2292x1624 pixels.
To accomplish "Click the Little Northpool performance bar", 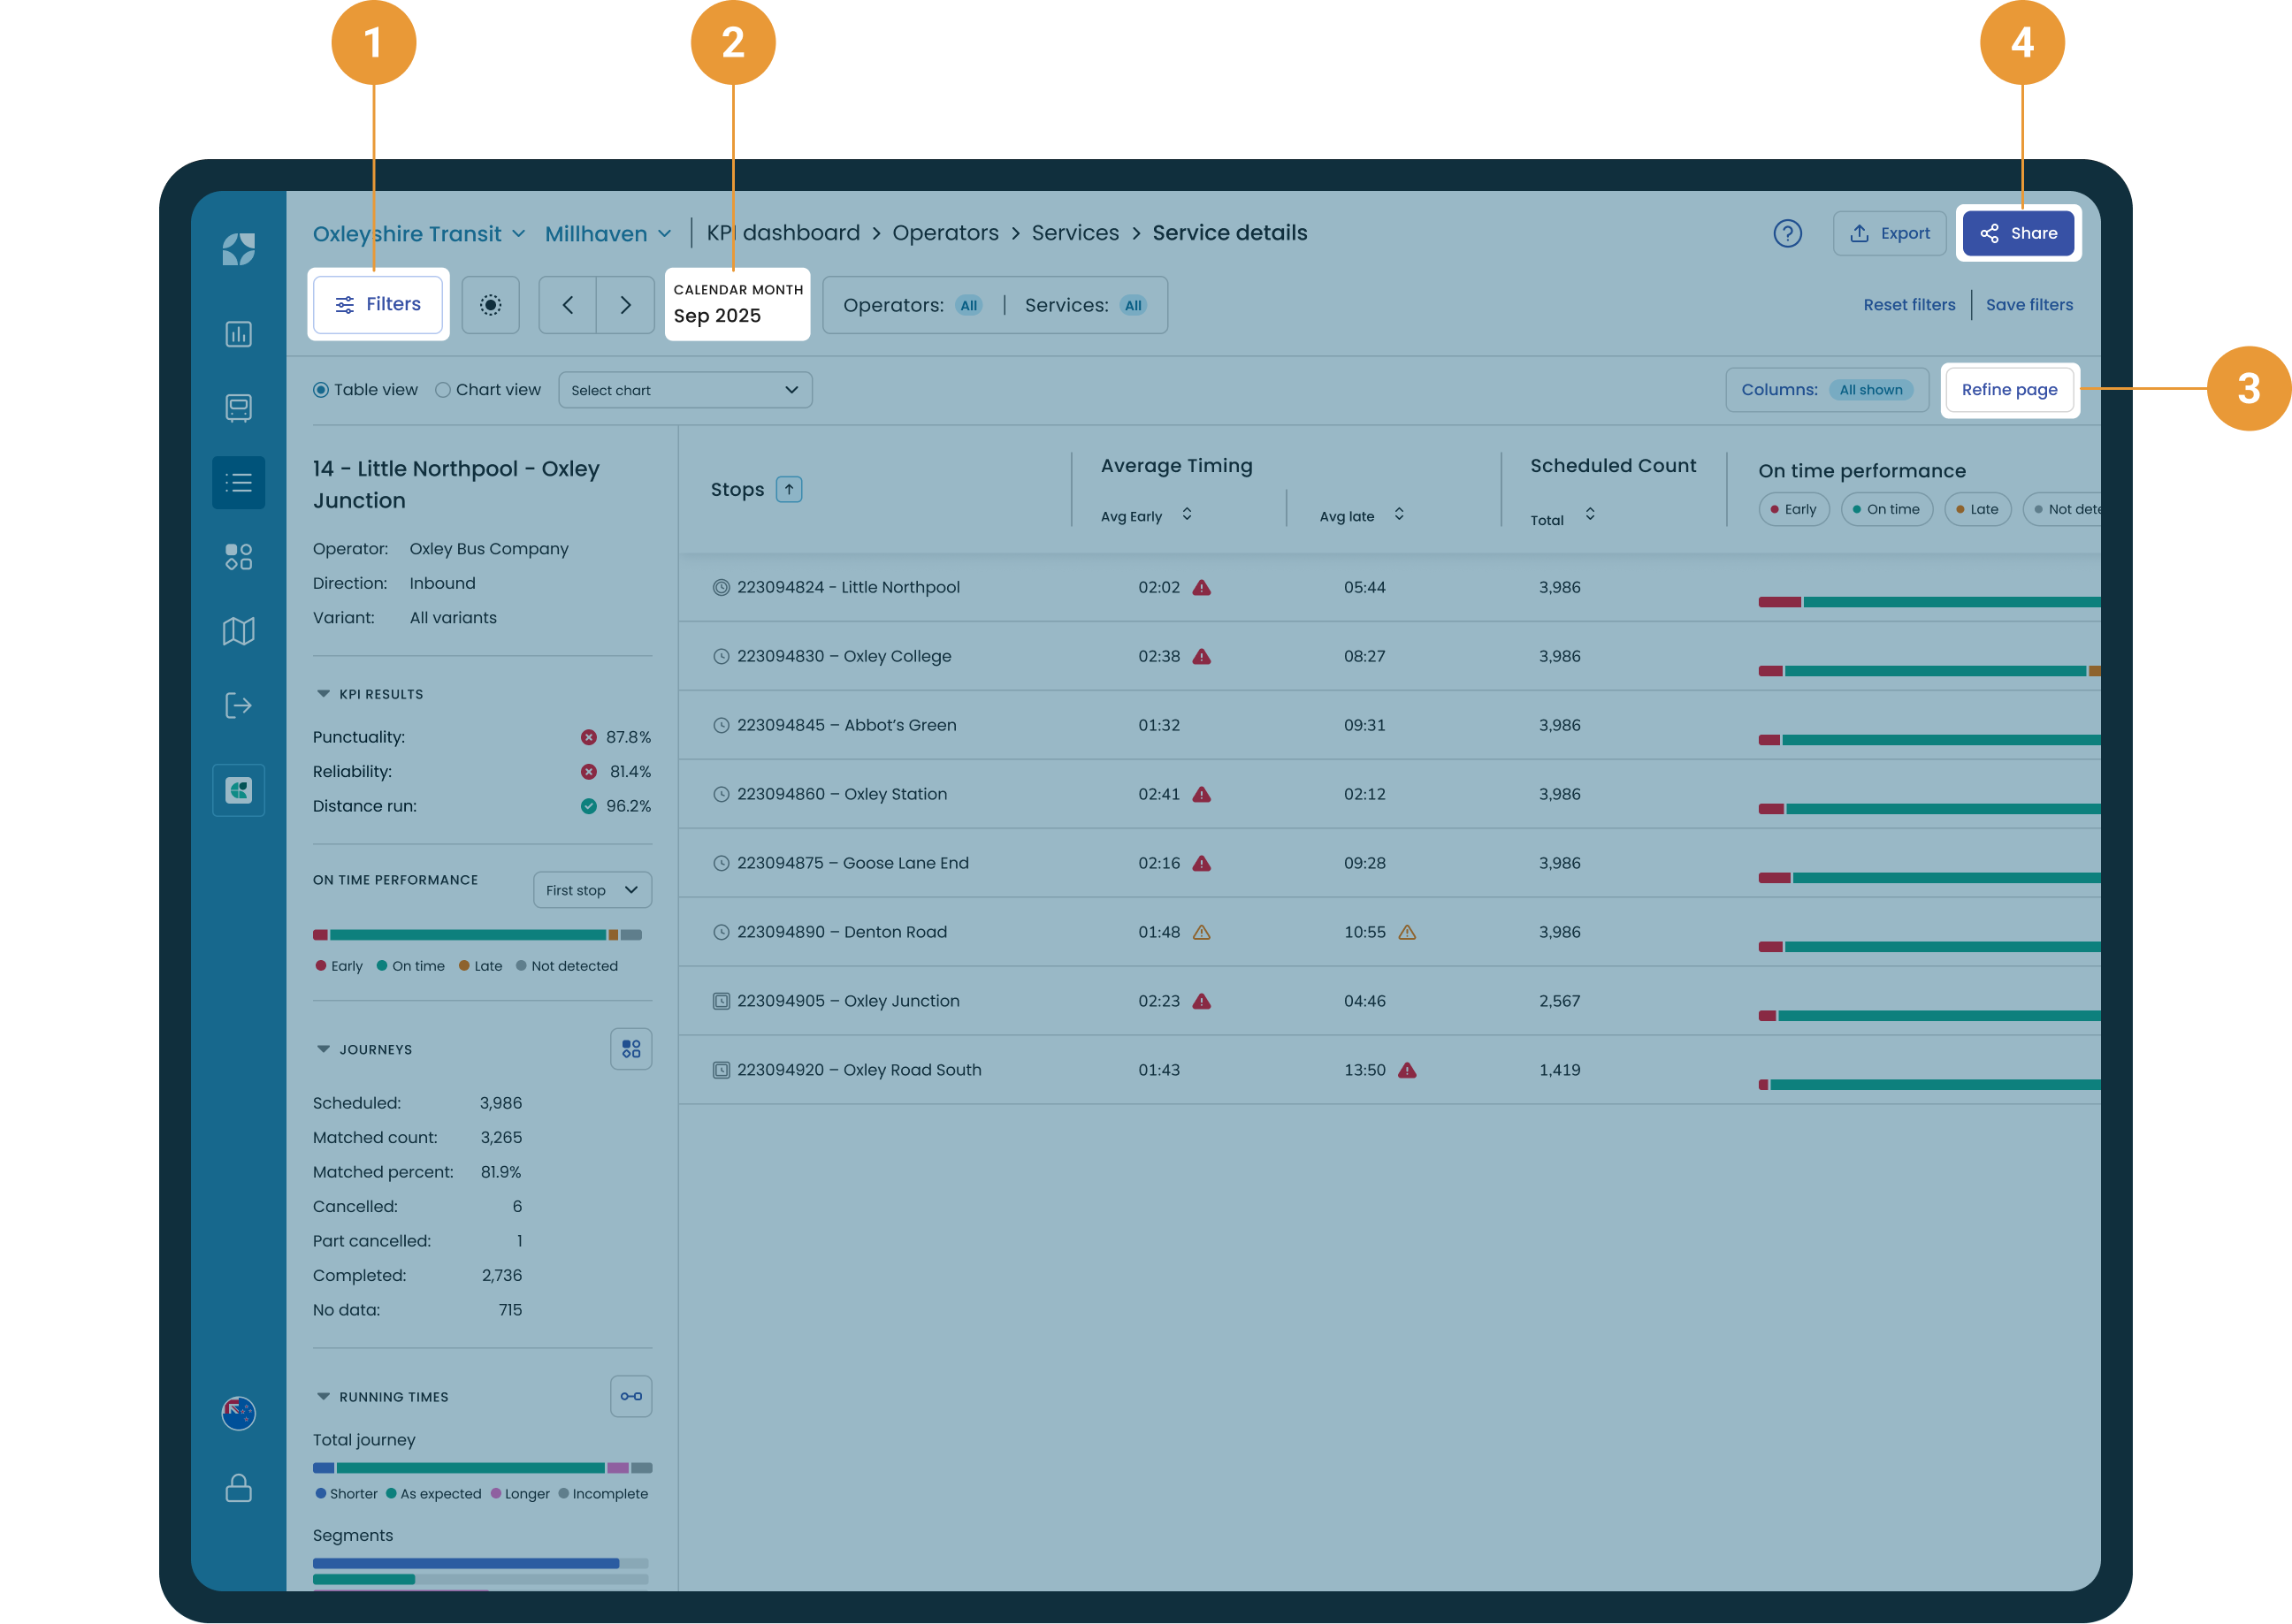I will click(x=1929, y=602).
